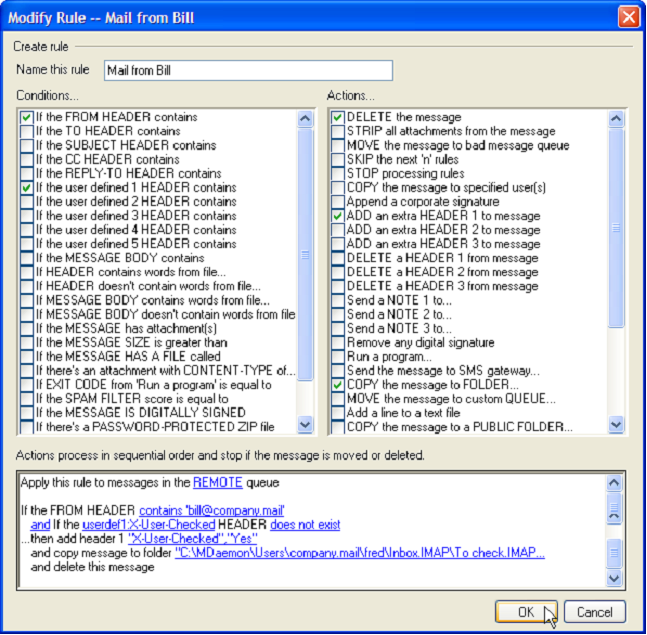Check 'HEADER contains words from file...'
Viewport: 647px width, 635px height.
26,272
